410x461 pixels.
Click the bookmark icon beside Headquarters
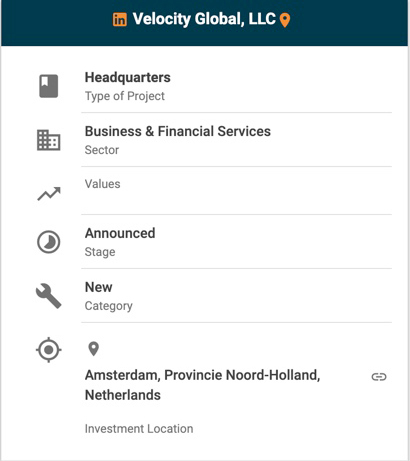(49, 86)
